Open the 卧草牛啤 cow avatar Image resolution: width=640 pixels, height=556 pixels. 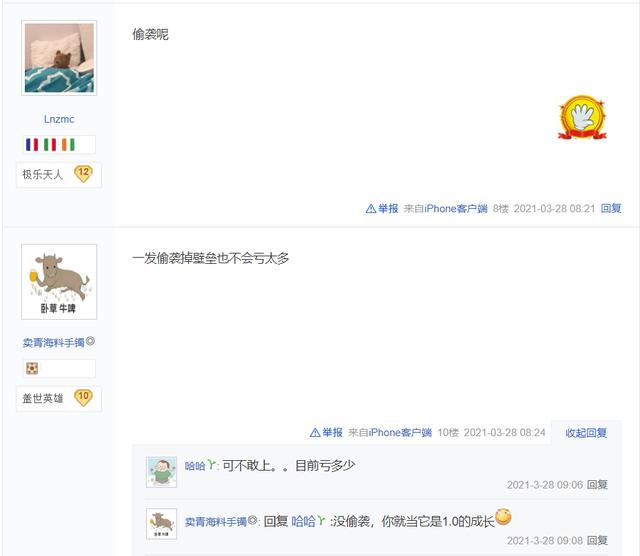pos(59,282)
